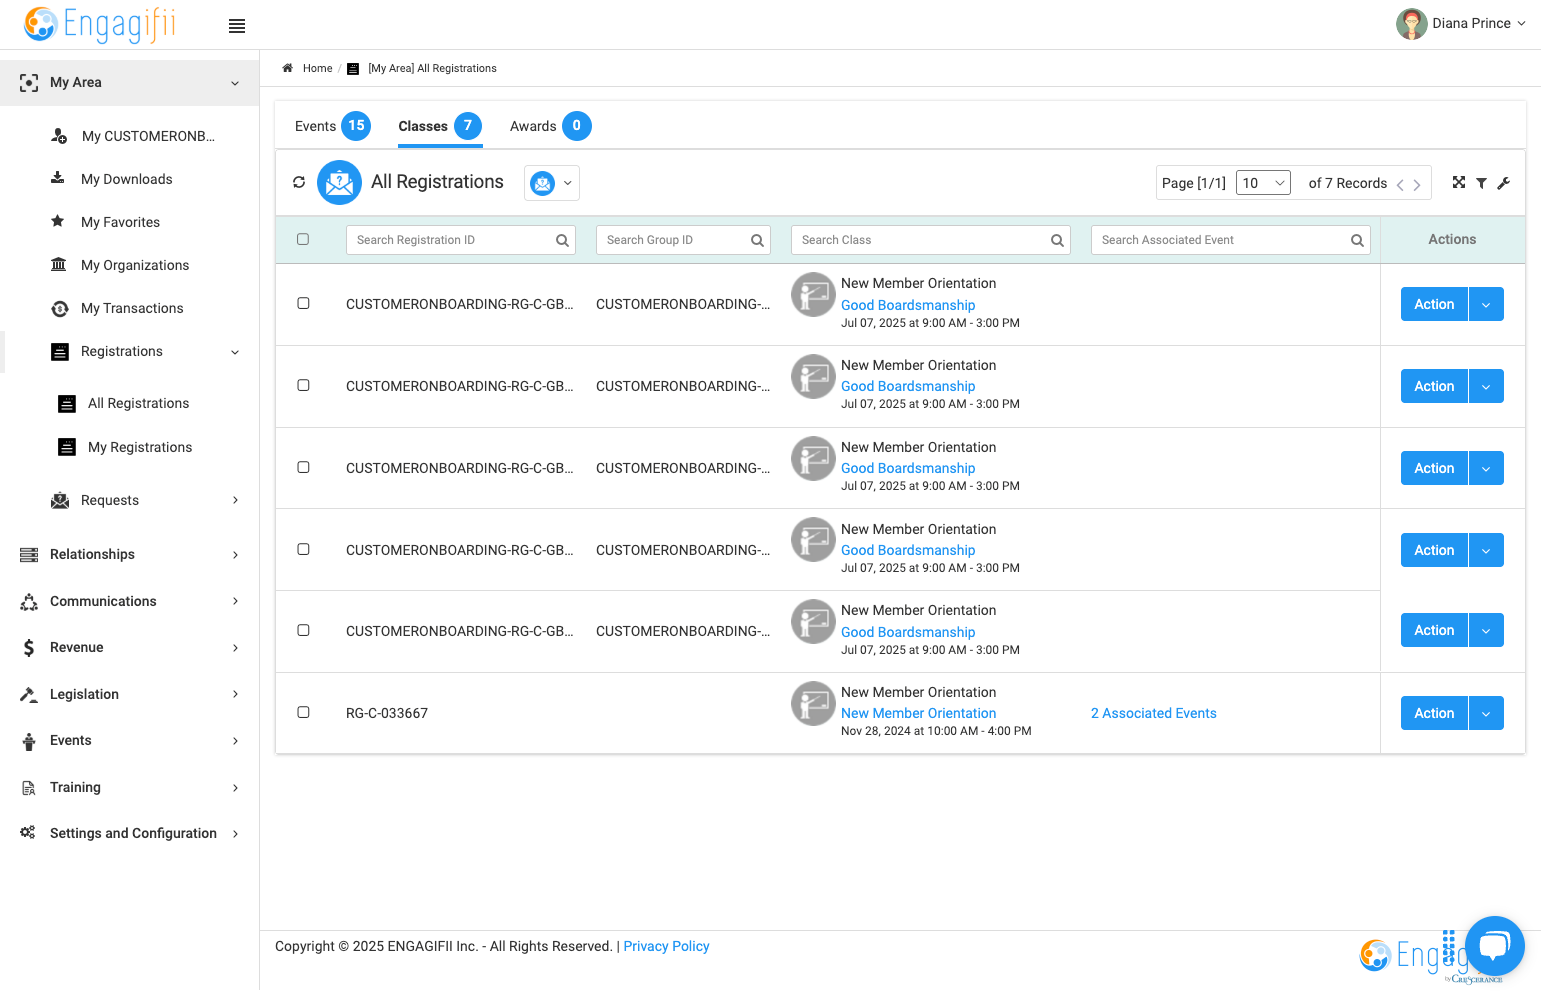Open the grid filter funnel

pos(1481,183)
